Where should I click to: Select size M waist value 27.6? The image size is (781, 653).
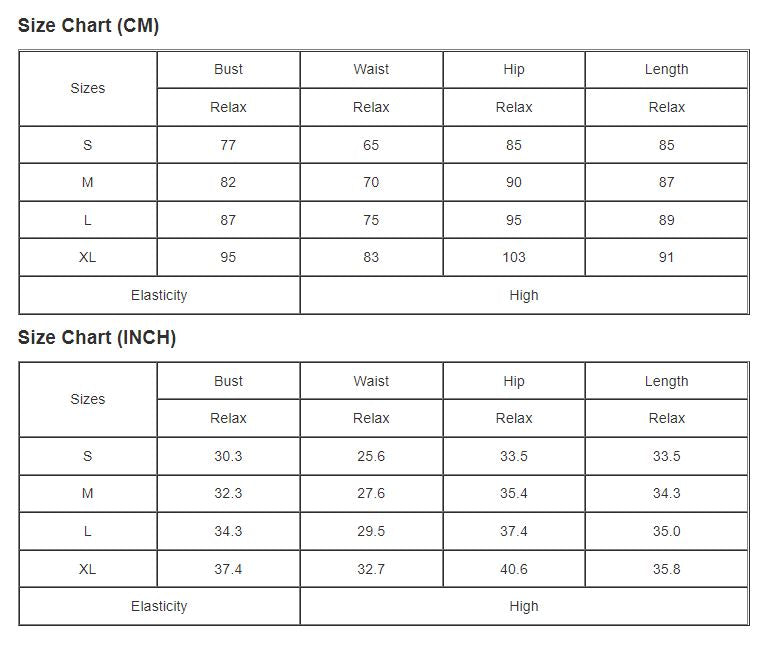pyautogui.click(x=371, y=493)
